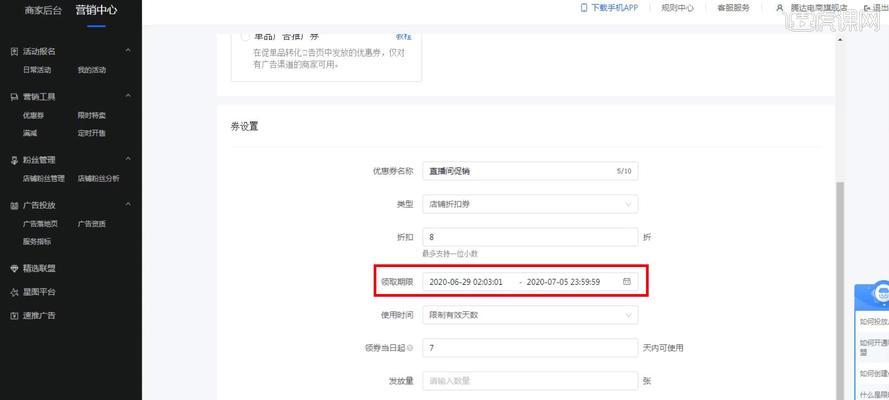Switch to 商家后台 tab

[x=43, y=10]
